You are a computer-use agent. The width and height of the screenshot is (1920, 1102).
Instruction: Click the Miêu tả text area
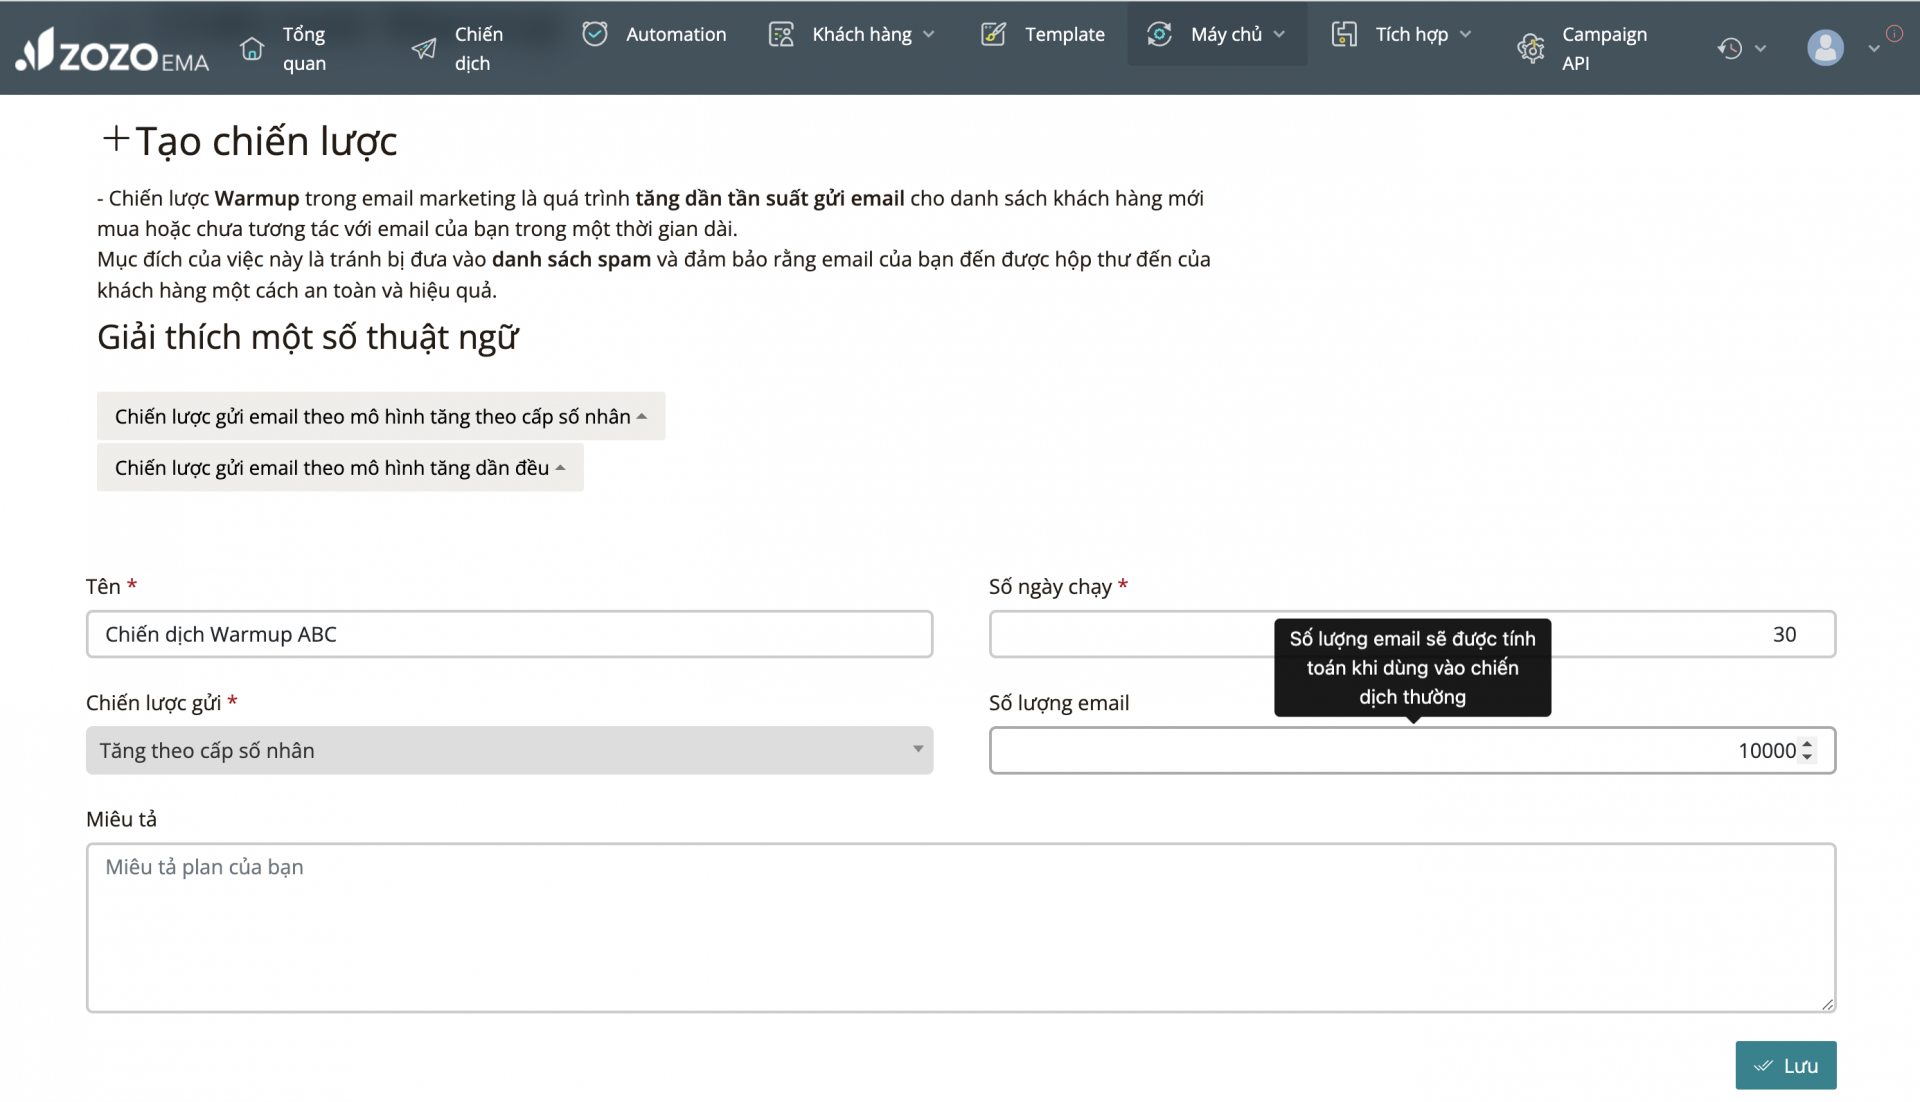pyautogui.click(x=960, y=927)
